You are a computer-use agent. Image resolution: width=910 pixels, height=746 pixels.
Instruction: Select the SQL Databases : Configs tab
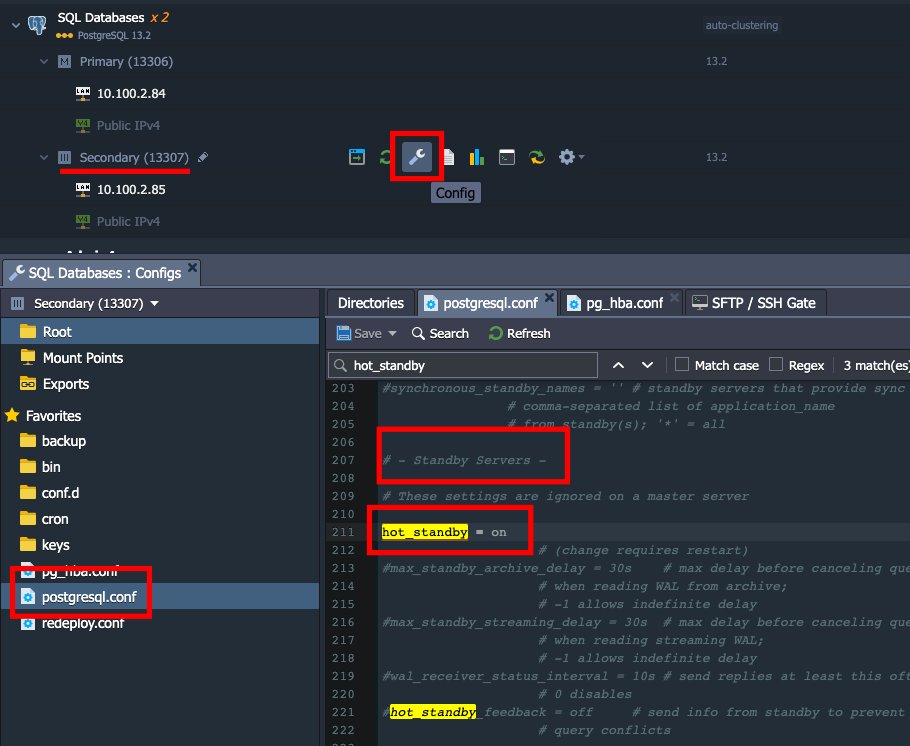click(x=102, y=273)
